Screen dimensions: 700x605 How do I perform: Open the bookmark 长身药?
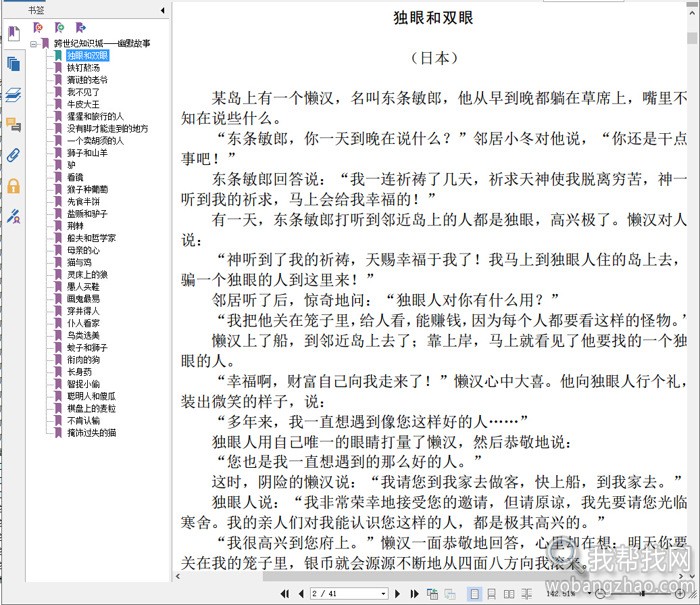tap(79, 371)
